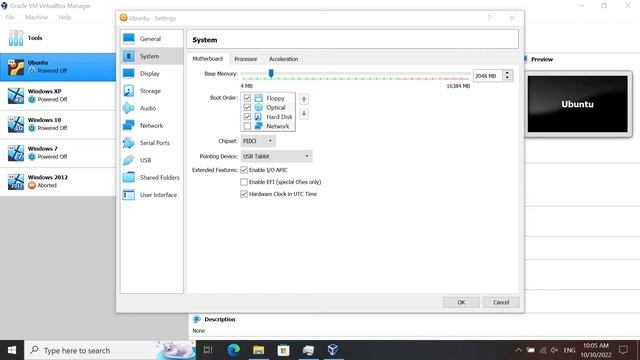Increase base memory with spinner arrow

tap(507, 73)
